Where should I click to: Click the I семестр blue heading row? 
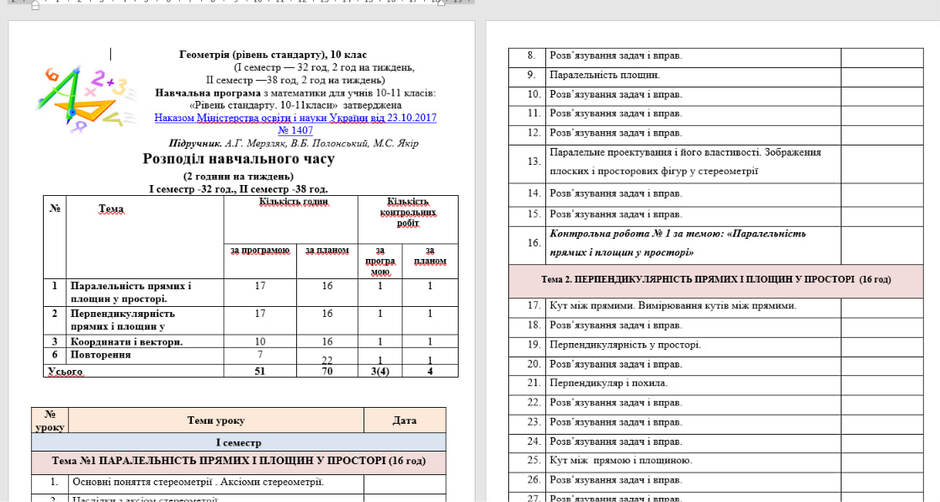[x=239, y=443]
